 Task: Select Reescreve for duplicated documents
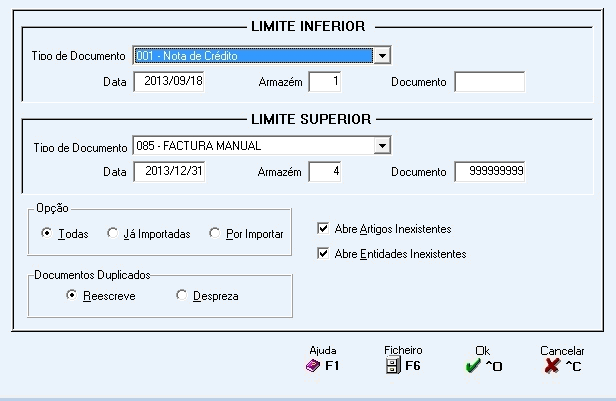pos(71,295)
